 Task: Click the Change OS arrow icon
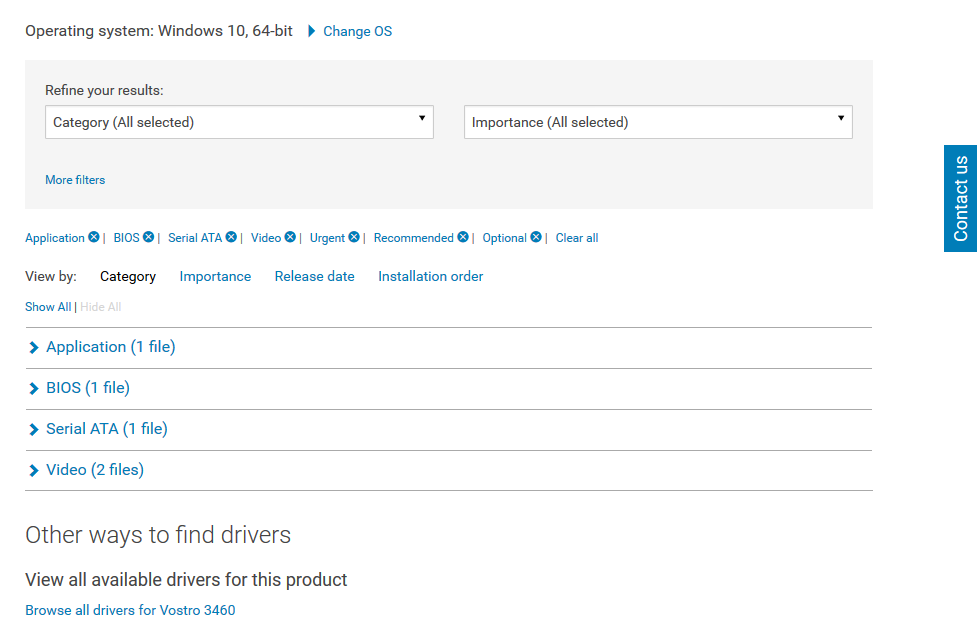click(x=312, y=31)
